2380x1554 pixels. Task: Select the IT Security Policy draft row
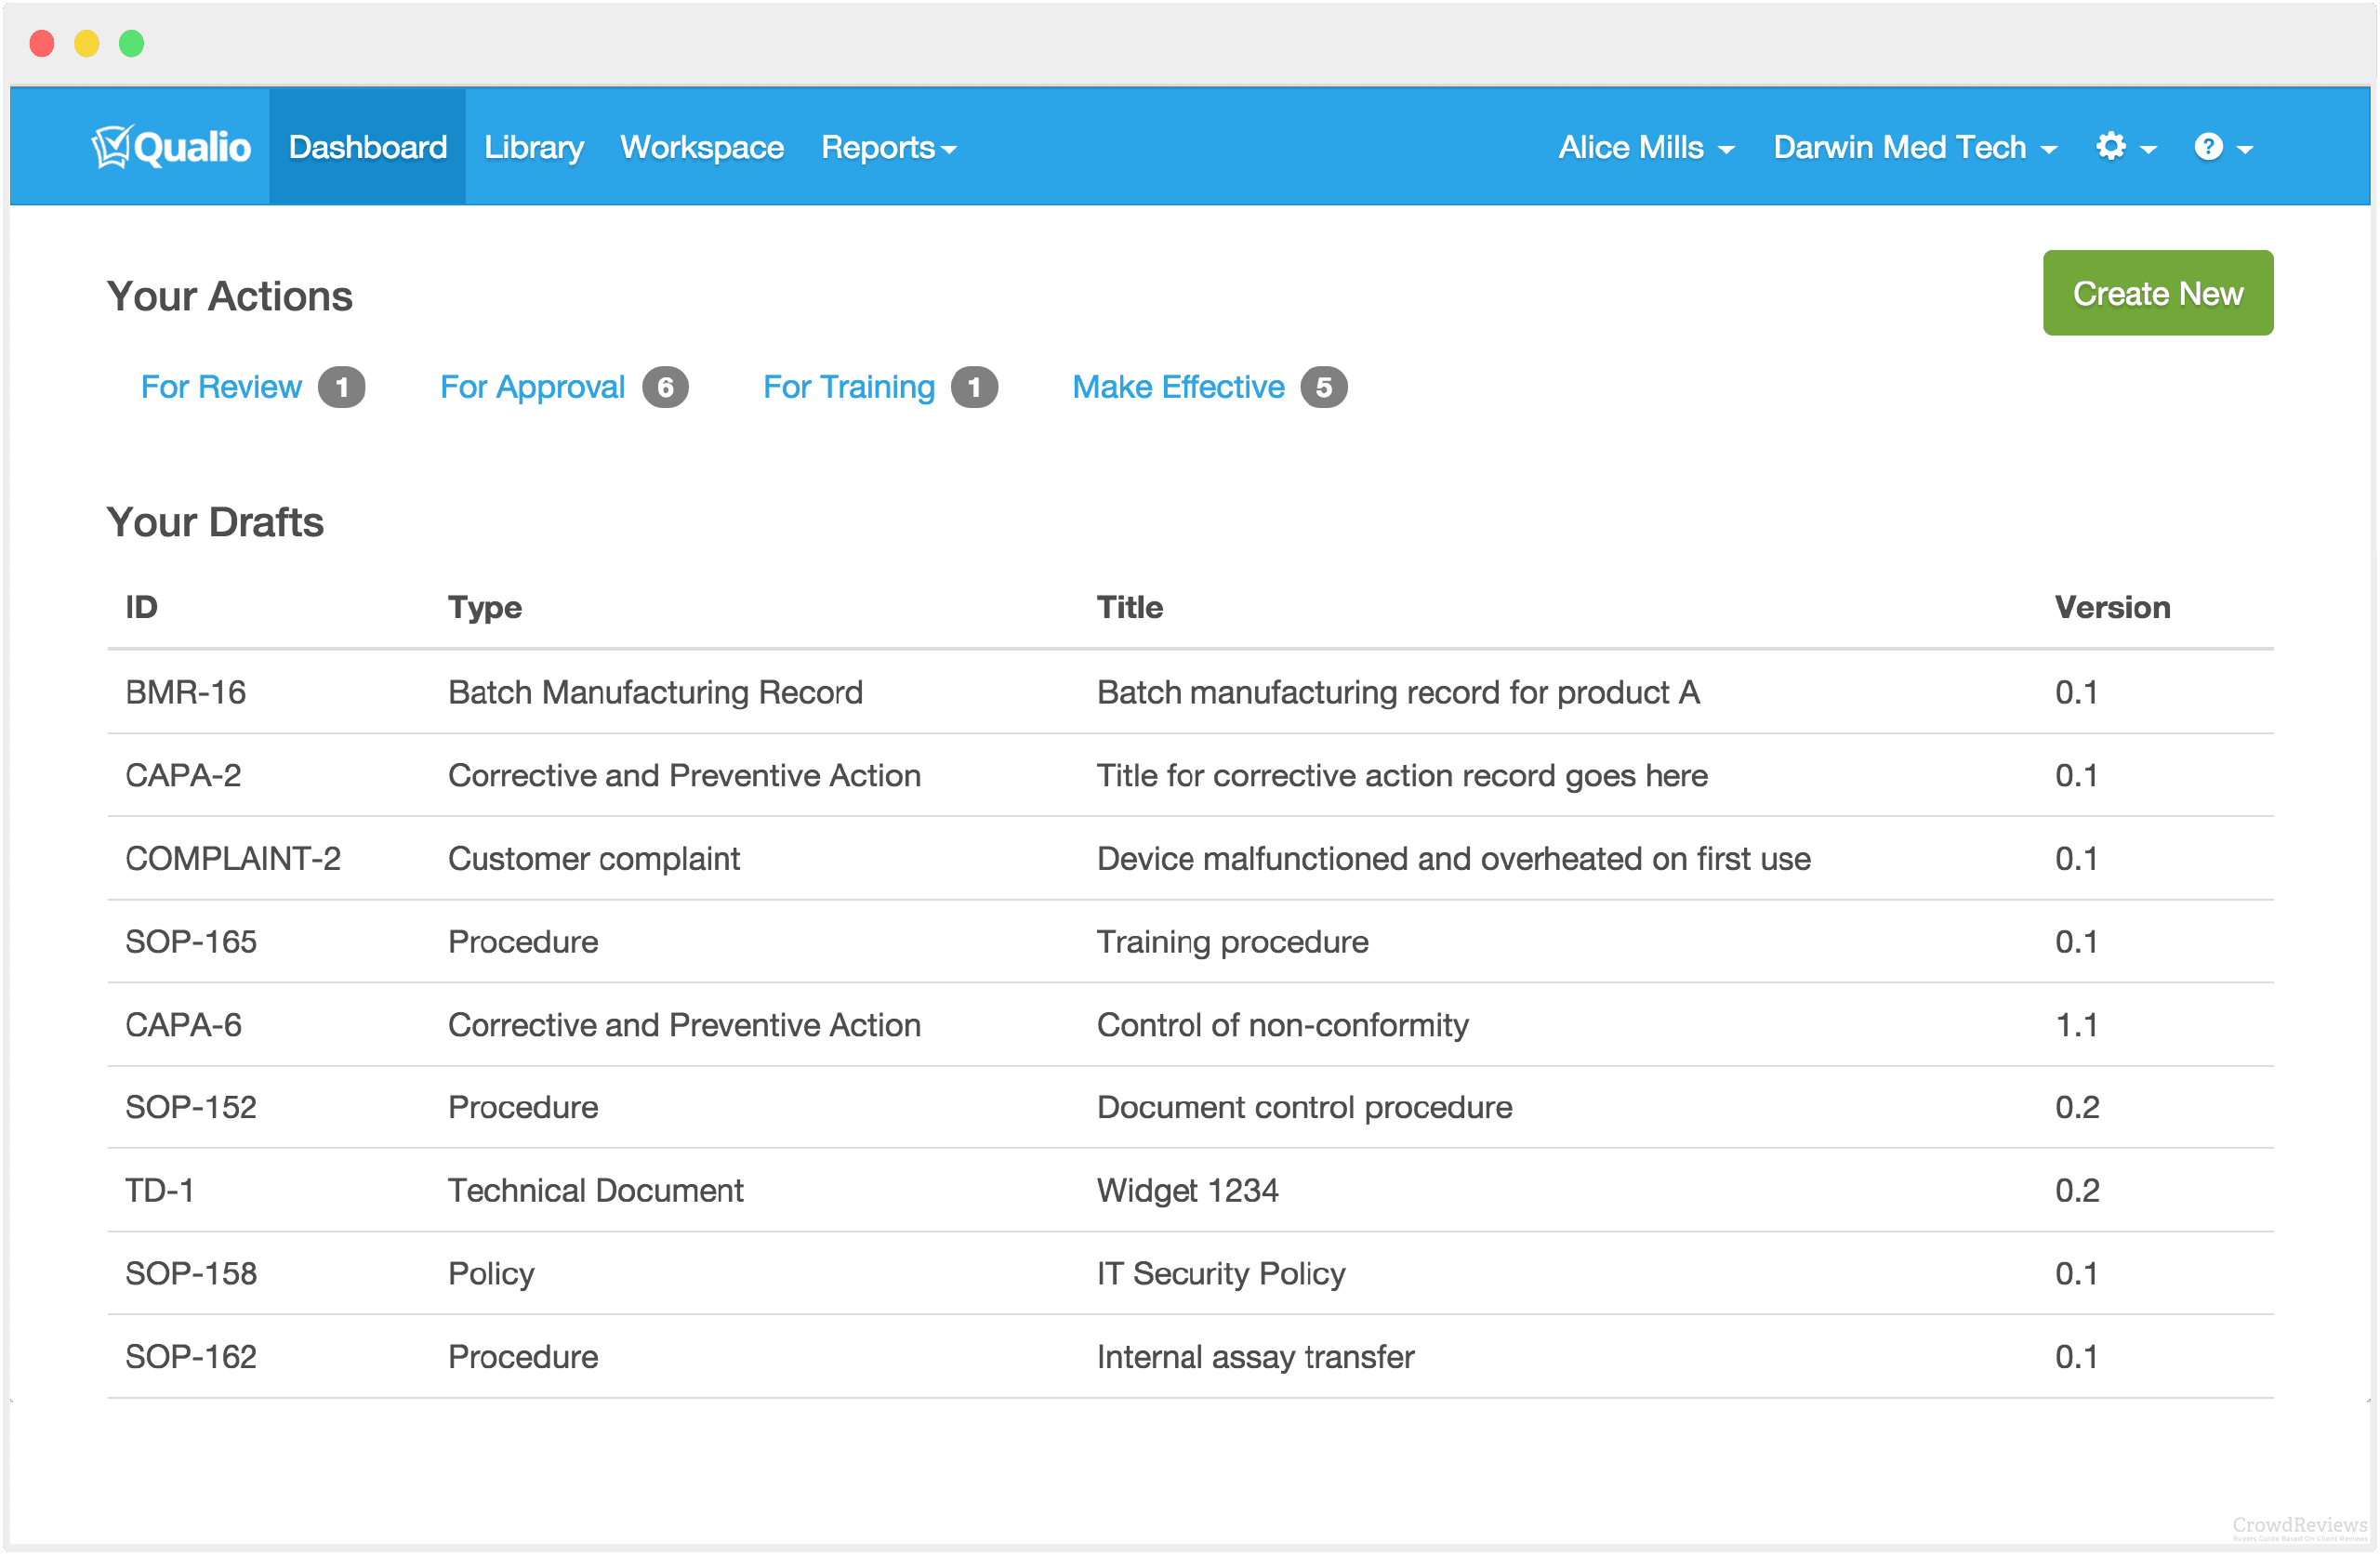[1221, 1273]
